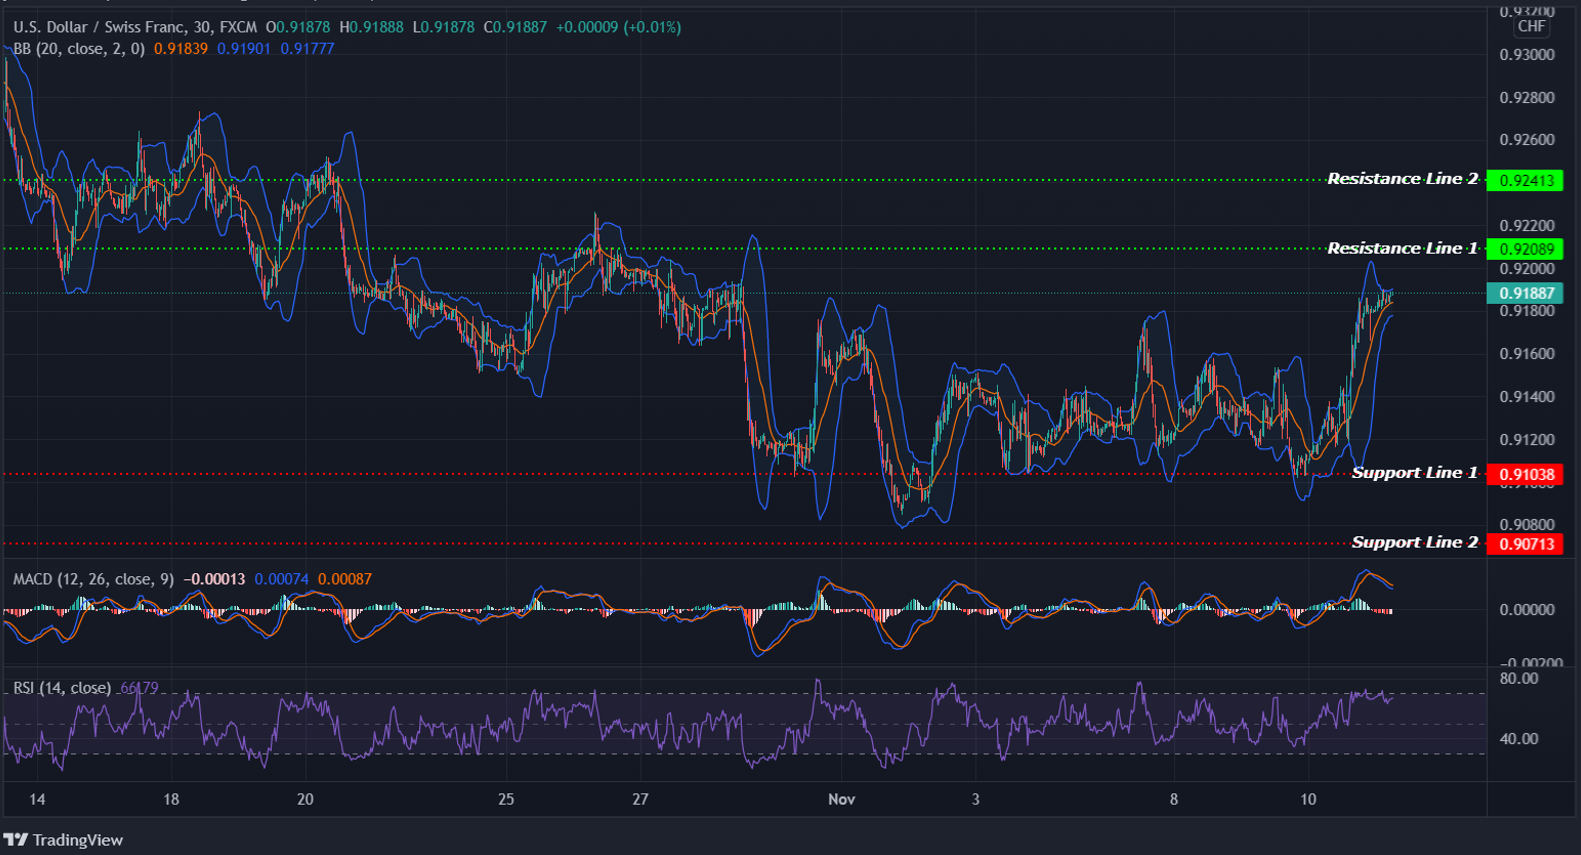
Task: Click the 0.93000 price axis label
Action: [1527, 55]
